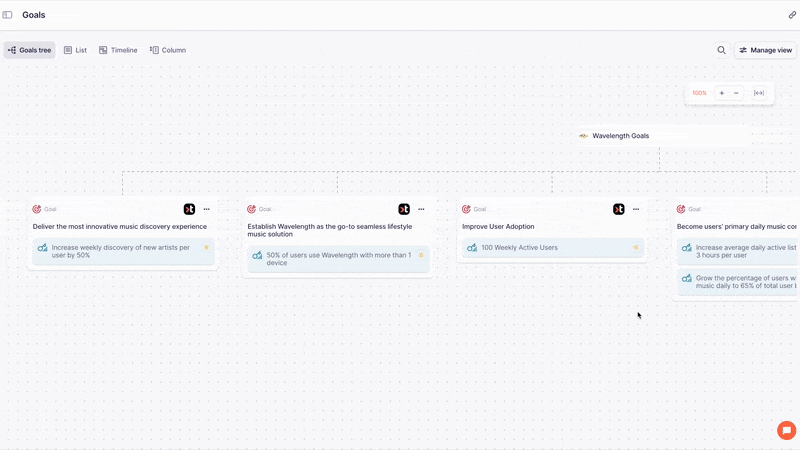The height and width of the screenshot is (450, 800).
Task: Open key result 'Increase average daily active'
Action: point(738,252)
